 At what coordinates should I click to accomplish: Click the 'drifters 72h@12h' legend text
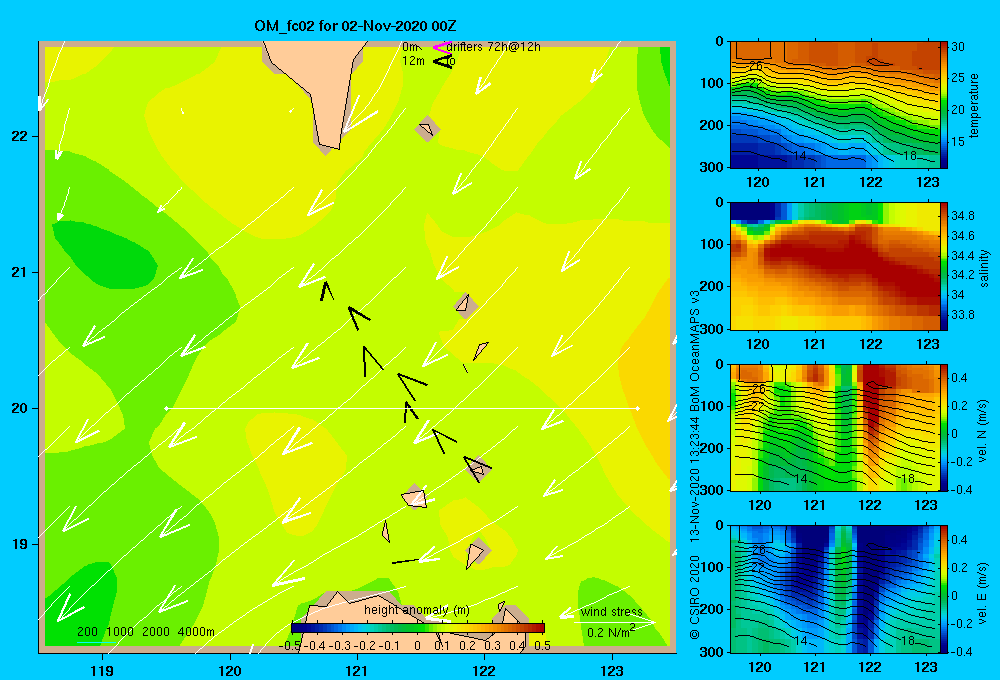pyautogui.click(x=493, y=47)
